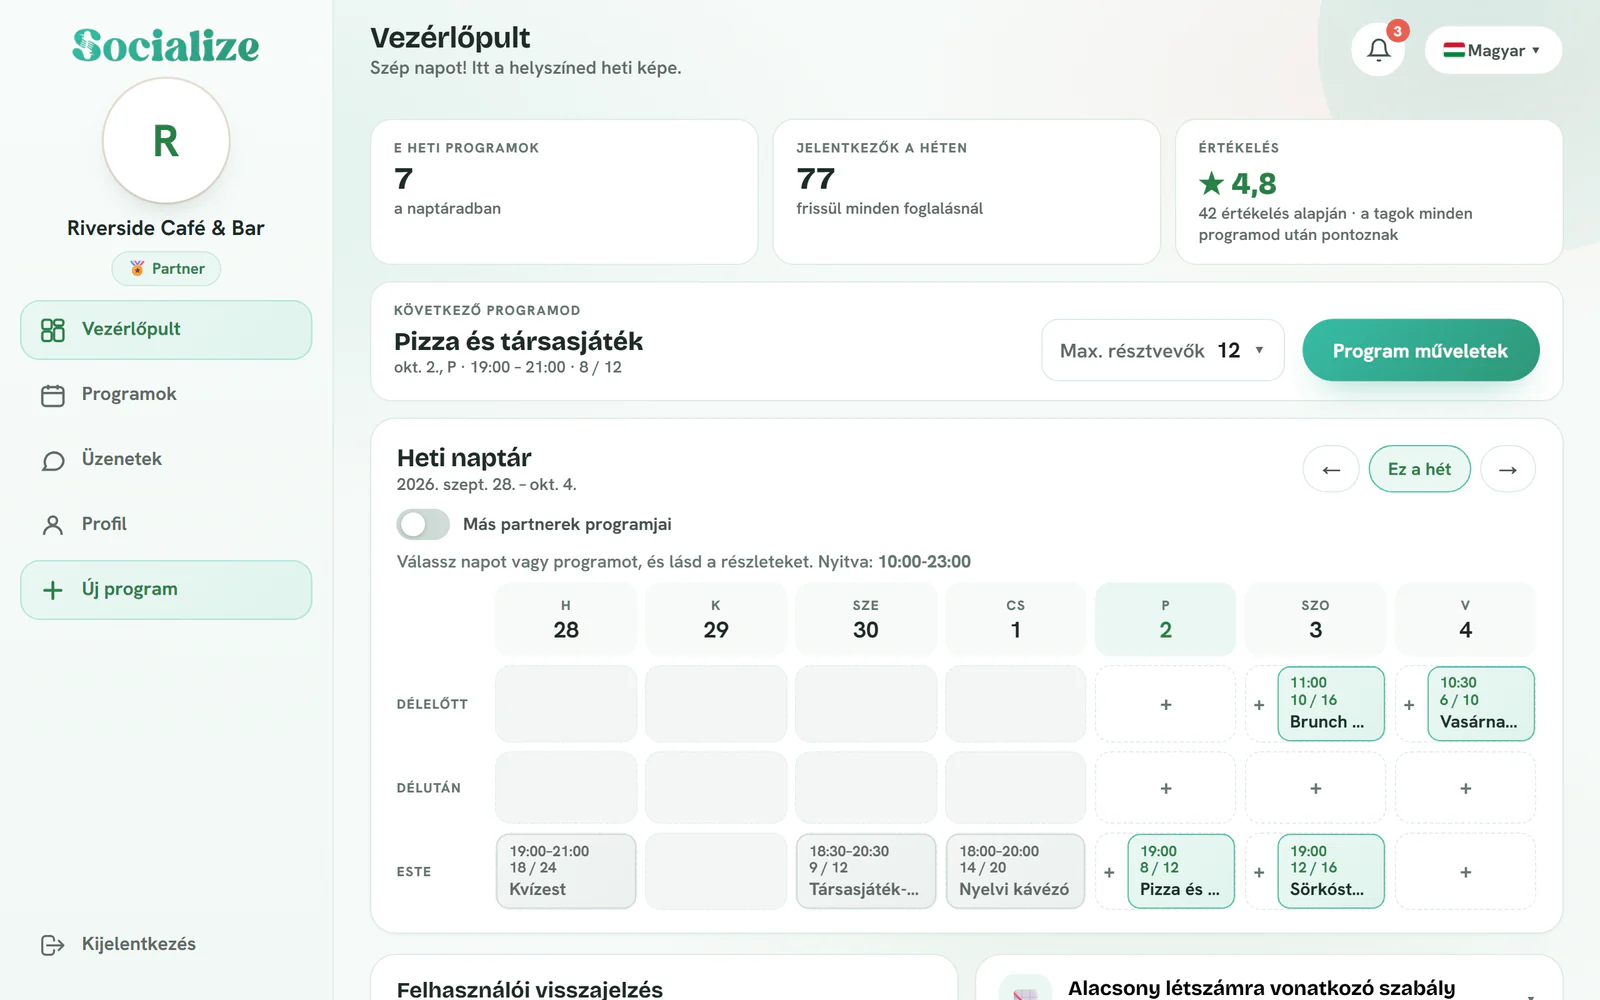
Task: Add Friday morning program with plus
Action: point(1166,704)
